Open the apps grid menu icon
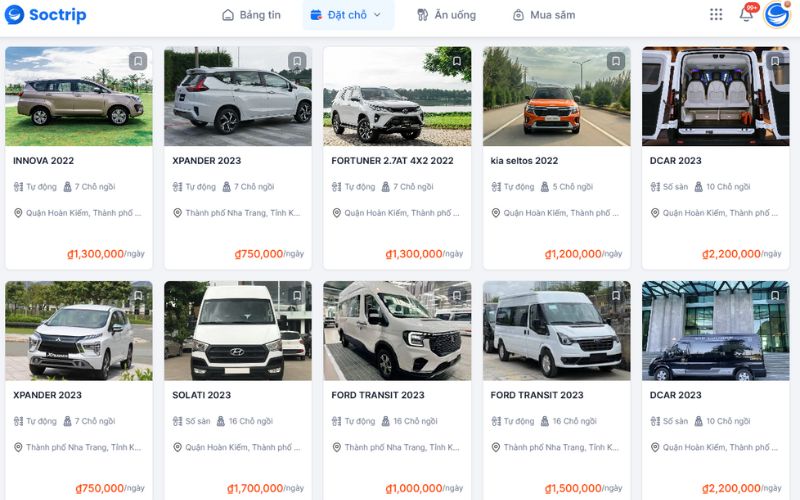 [x=716, y=14]
